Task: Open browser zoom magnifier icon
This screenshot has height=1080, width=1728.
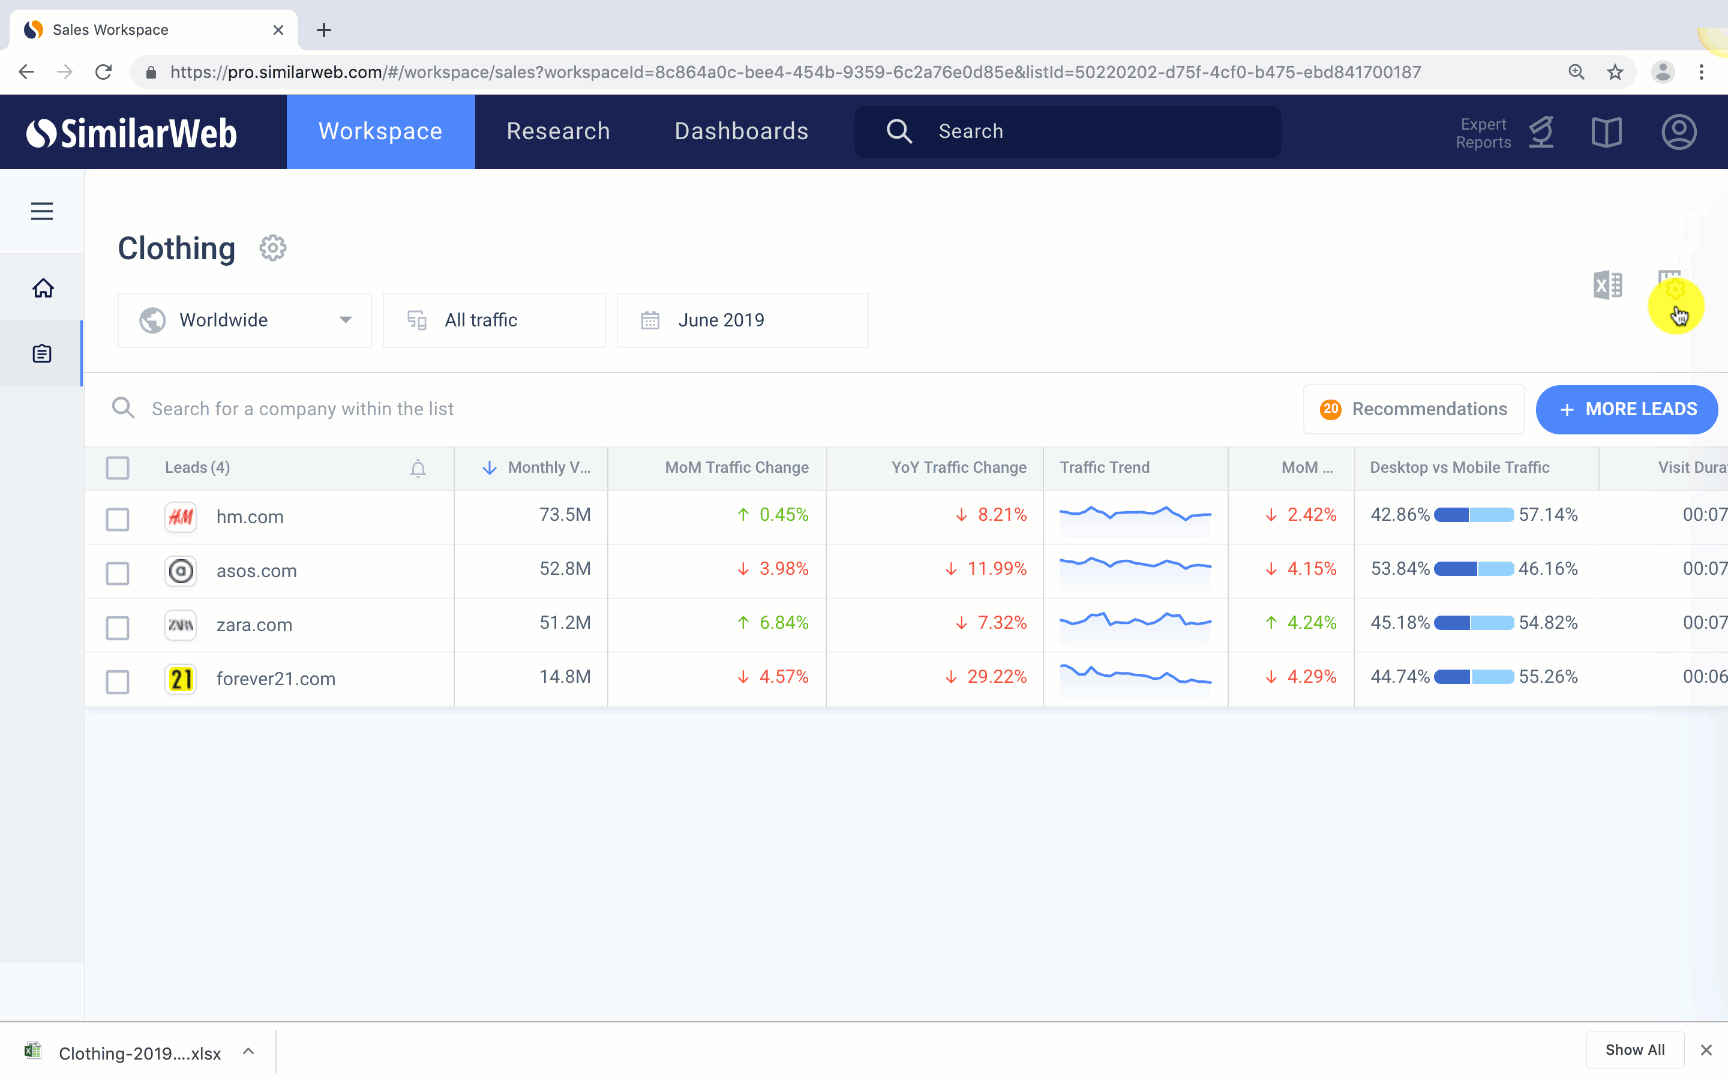Action: (x=1577, y=72)
